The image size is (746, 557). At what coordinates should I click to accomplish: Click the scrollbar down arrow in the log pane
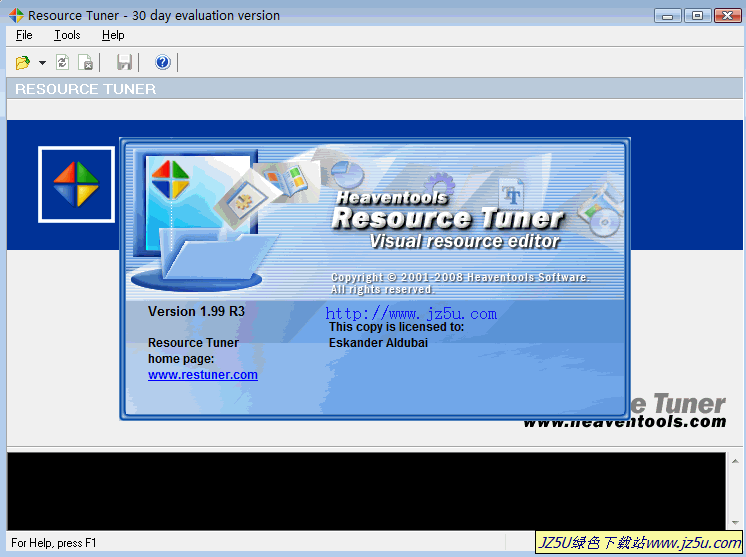pyautogui.click(x=735, y=523)
